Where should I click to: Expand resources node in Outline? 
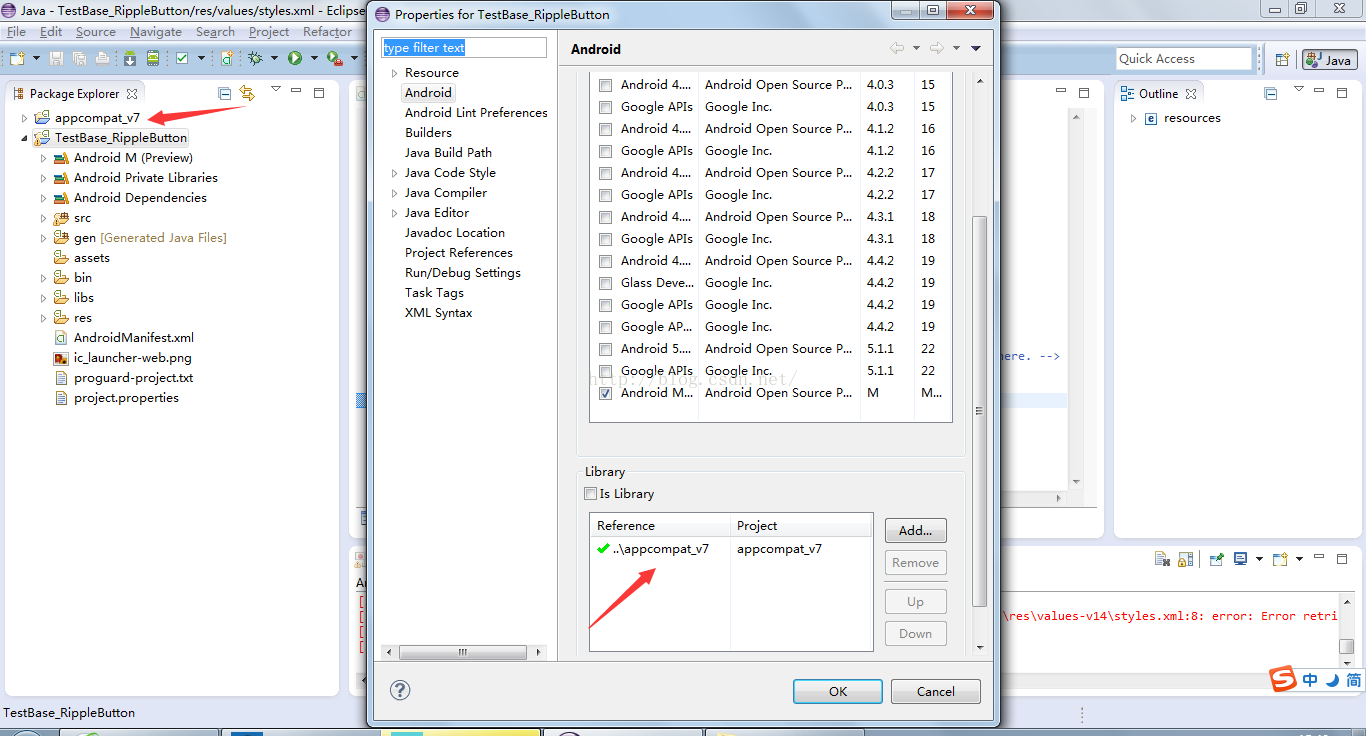click(1133, 118)
